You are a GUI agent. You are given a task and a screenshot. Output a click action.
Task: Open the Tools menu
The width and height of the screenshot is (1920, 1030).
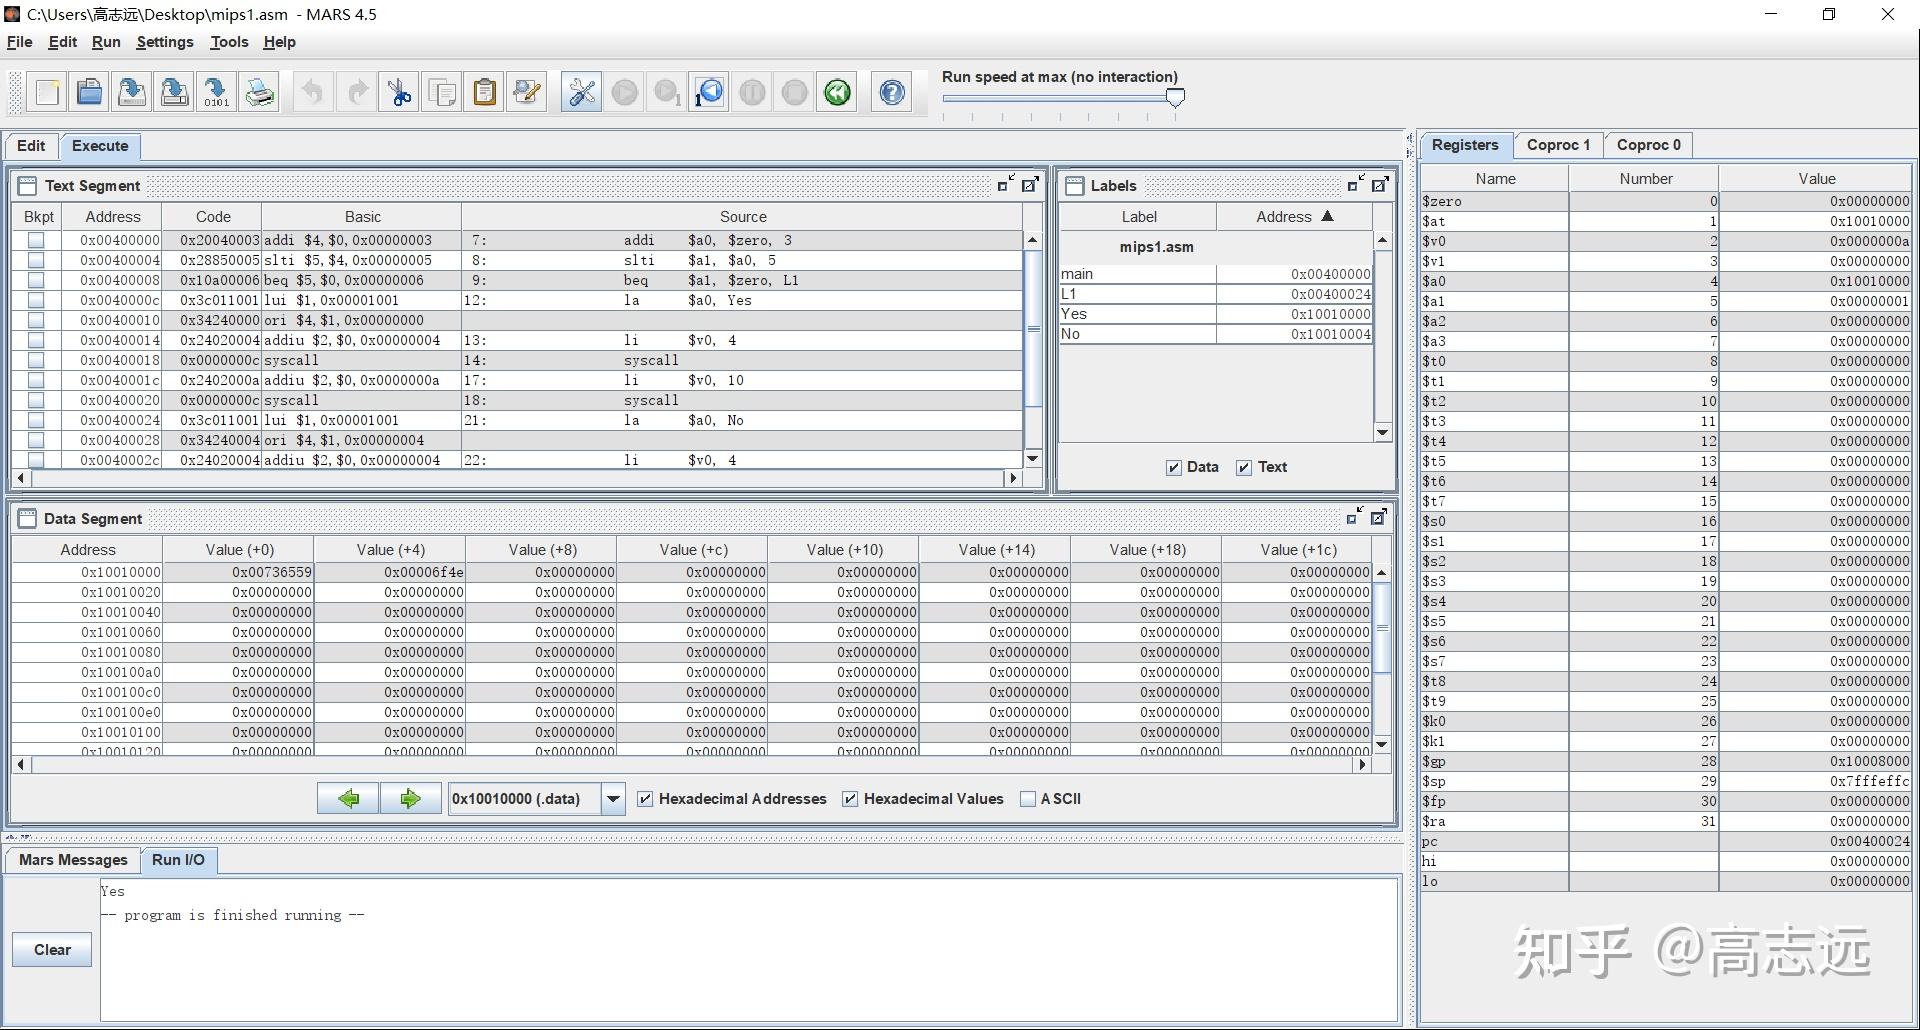(x=229, y=42)
